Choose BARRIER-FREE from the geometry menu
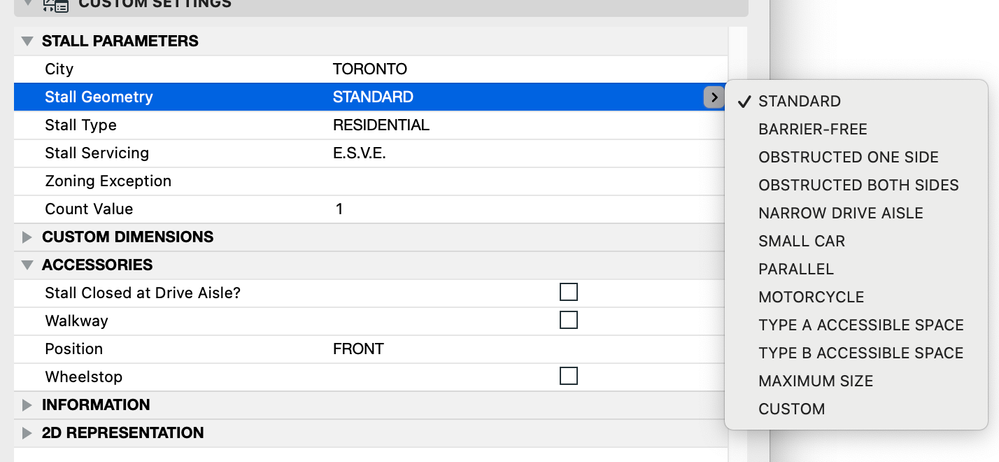Viewport: 999px width, 462px height. [812, 129]
